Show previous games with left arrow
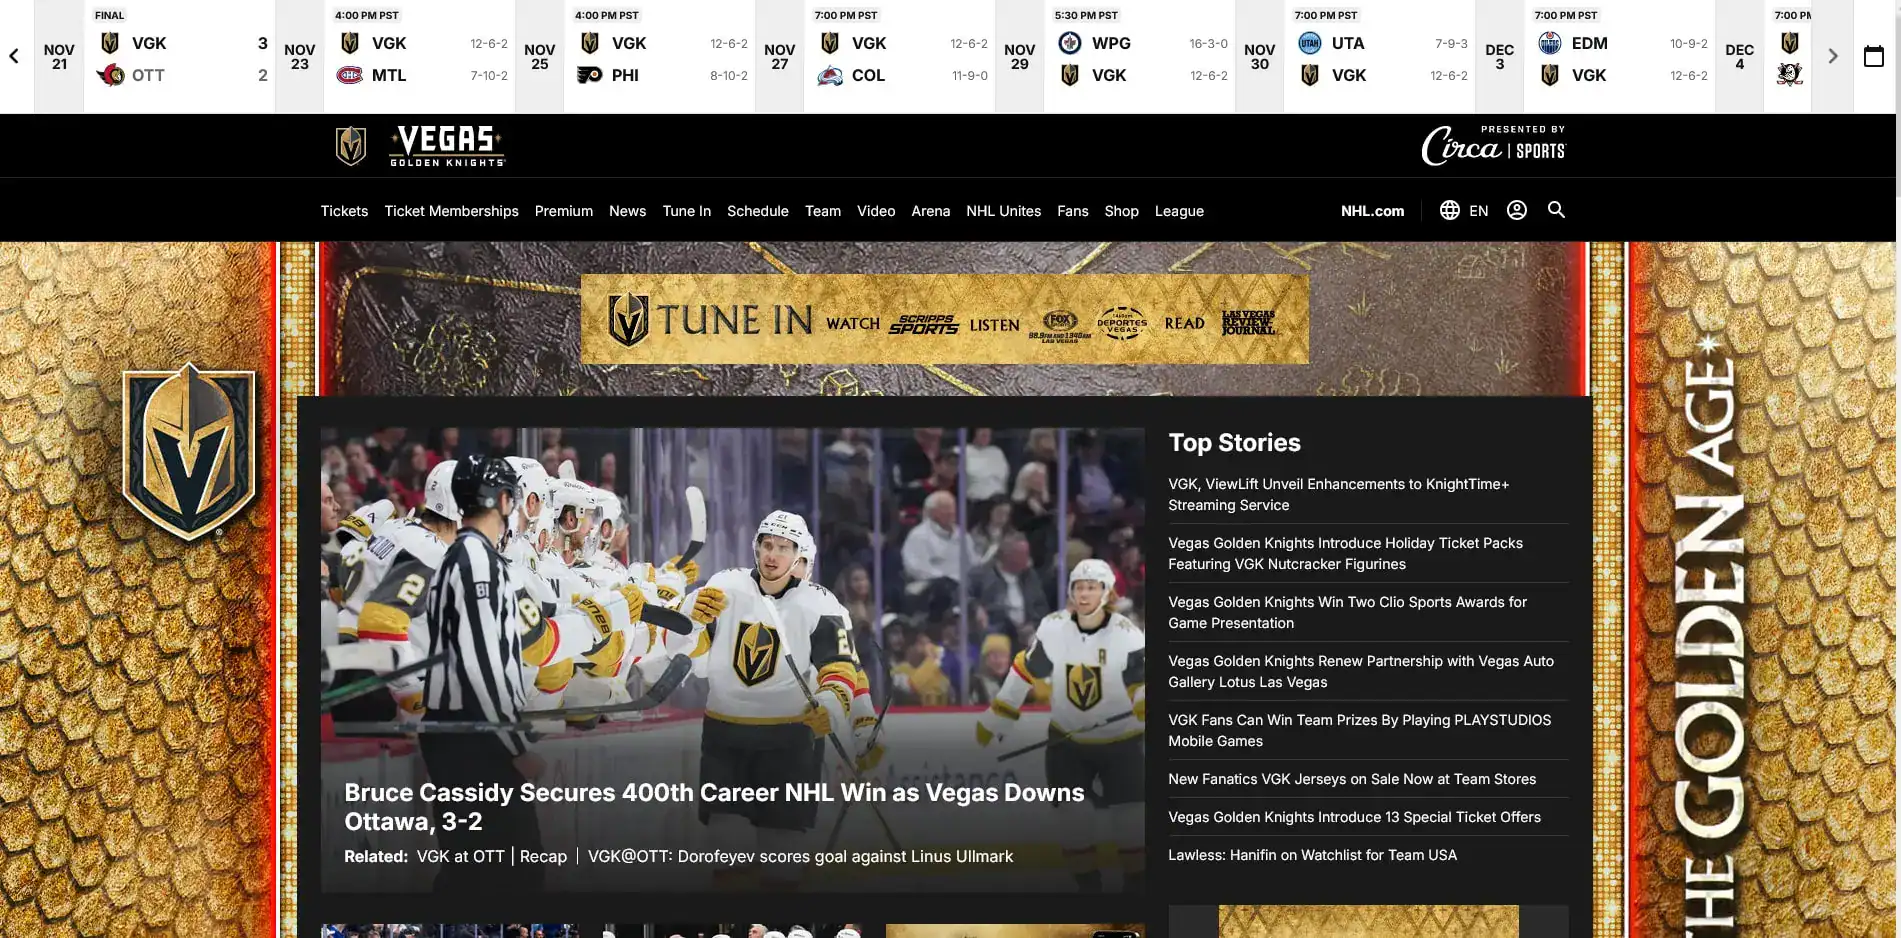1901x938 pixels. (x=14, y=56)
